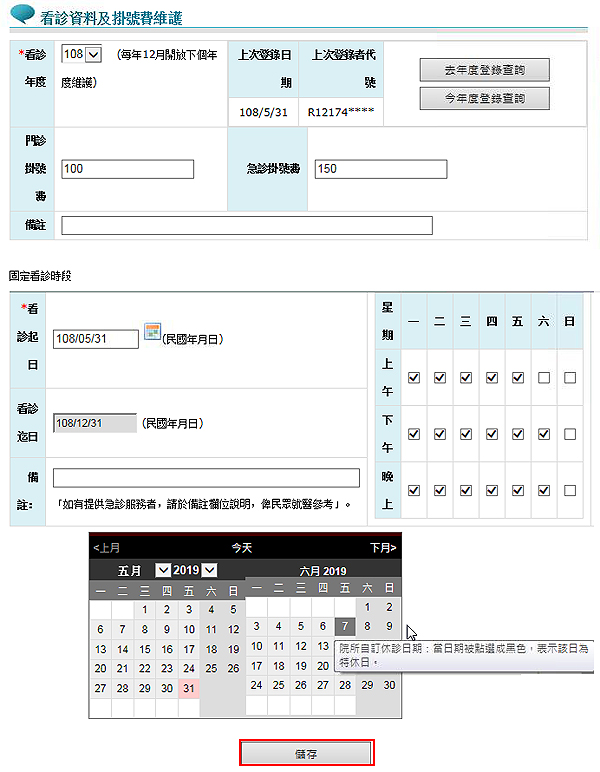Screen dimensions: 600x772
Task: Click 今年度登錄查詢 button
Action: [485, 98]
